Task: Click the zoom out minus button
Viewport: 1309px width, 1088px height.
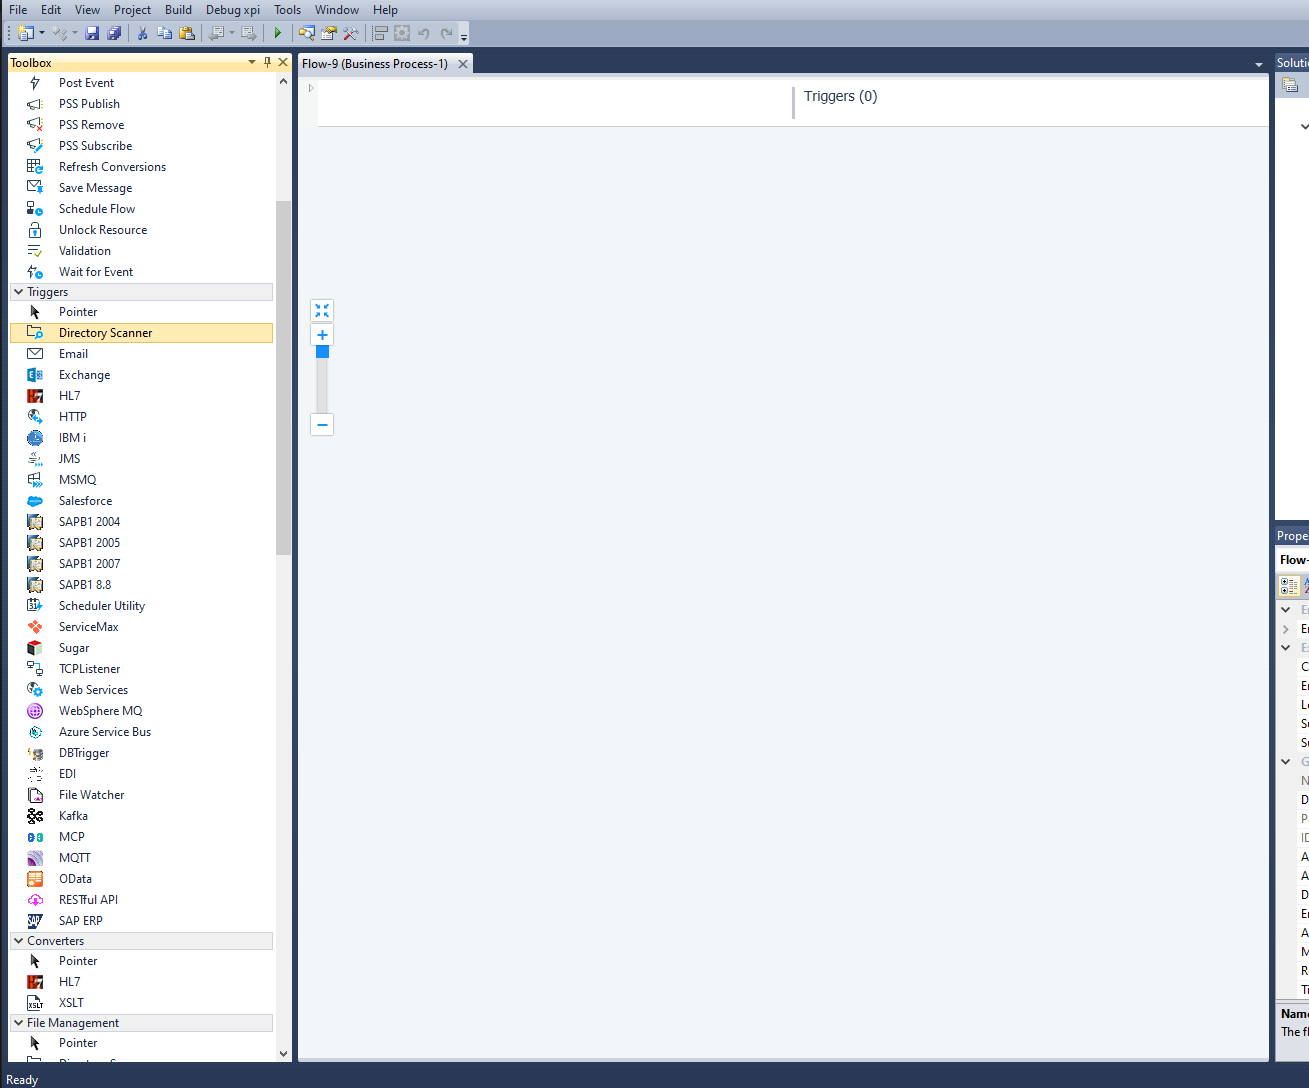Action: pyautogui.click(x=322, y=425)
